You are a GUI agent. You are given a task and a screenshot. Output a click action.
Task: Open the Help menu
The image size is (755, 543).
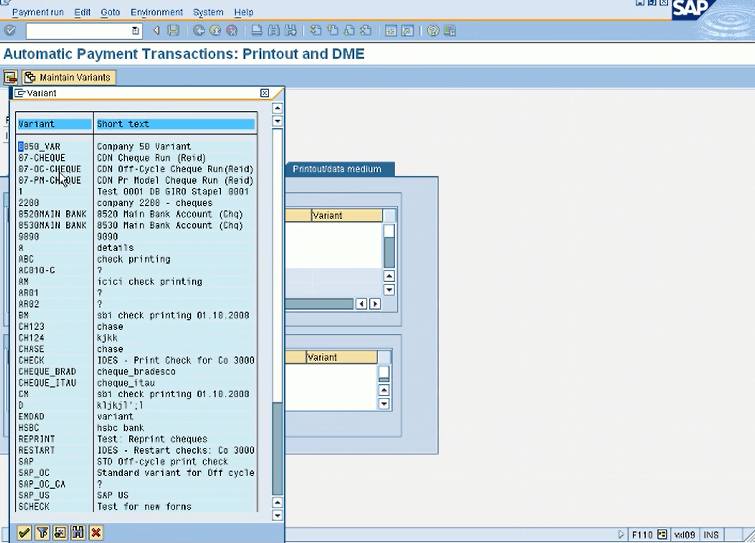[244, 12]
